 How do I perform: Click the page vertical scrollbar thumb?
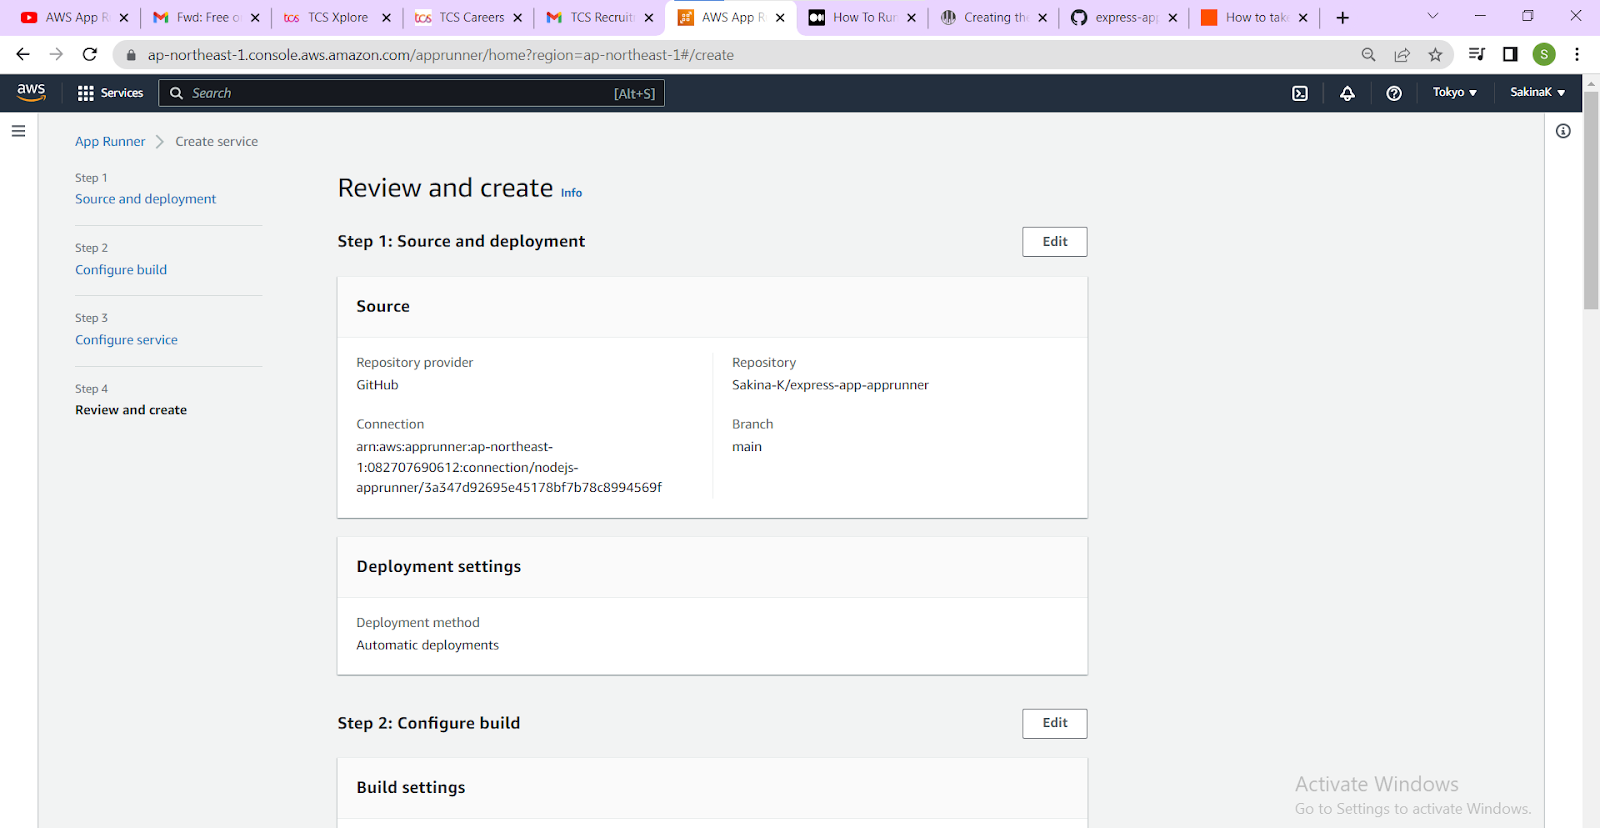click(x=1591, y=200)
